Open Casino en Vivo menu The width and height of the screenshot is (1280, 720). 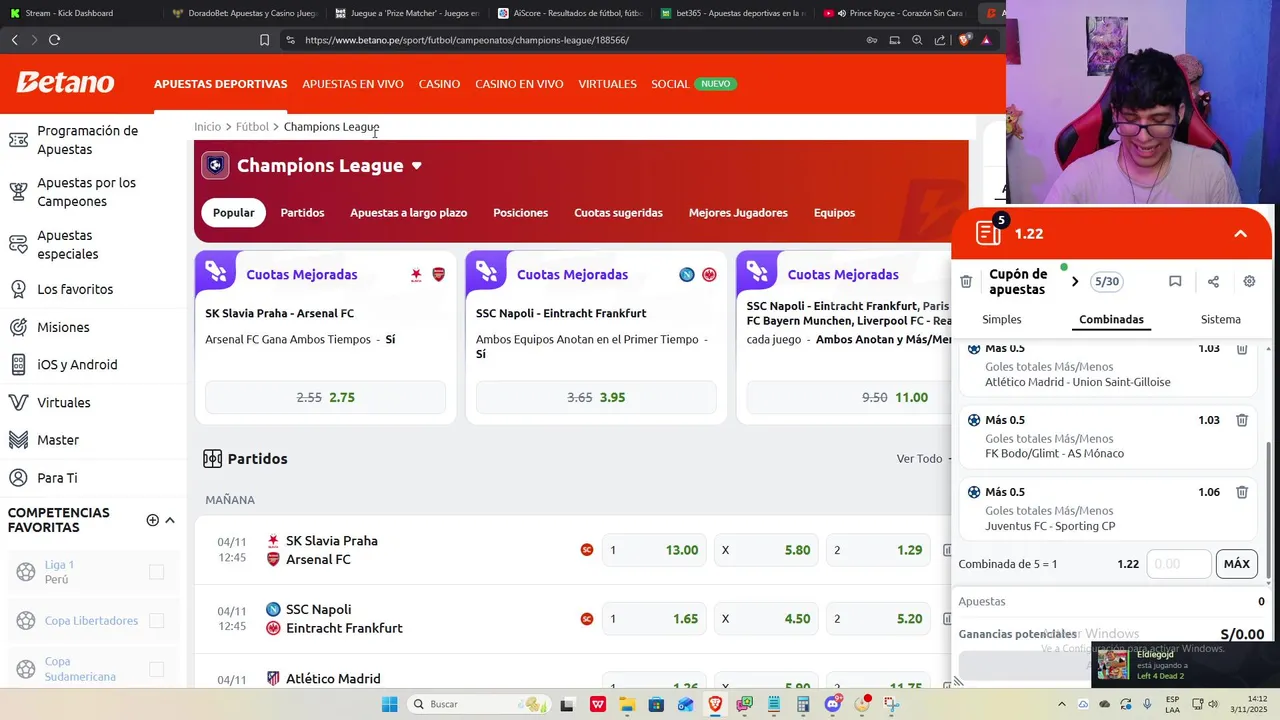[519, 84]
